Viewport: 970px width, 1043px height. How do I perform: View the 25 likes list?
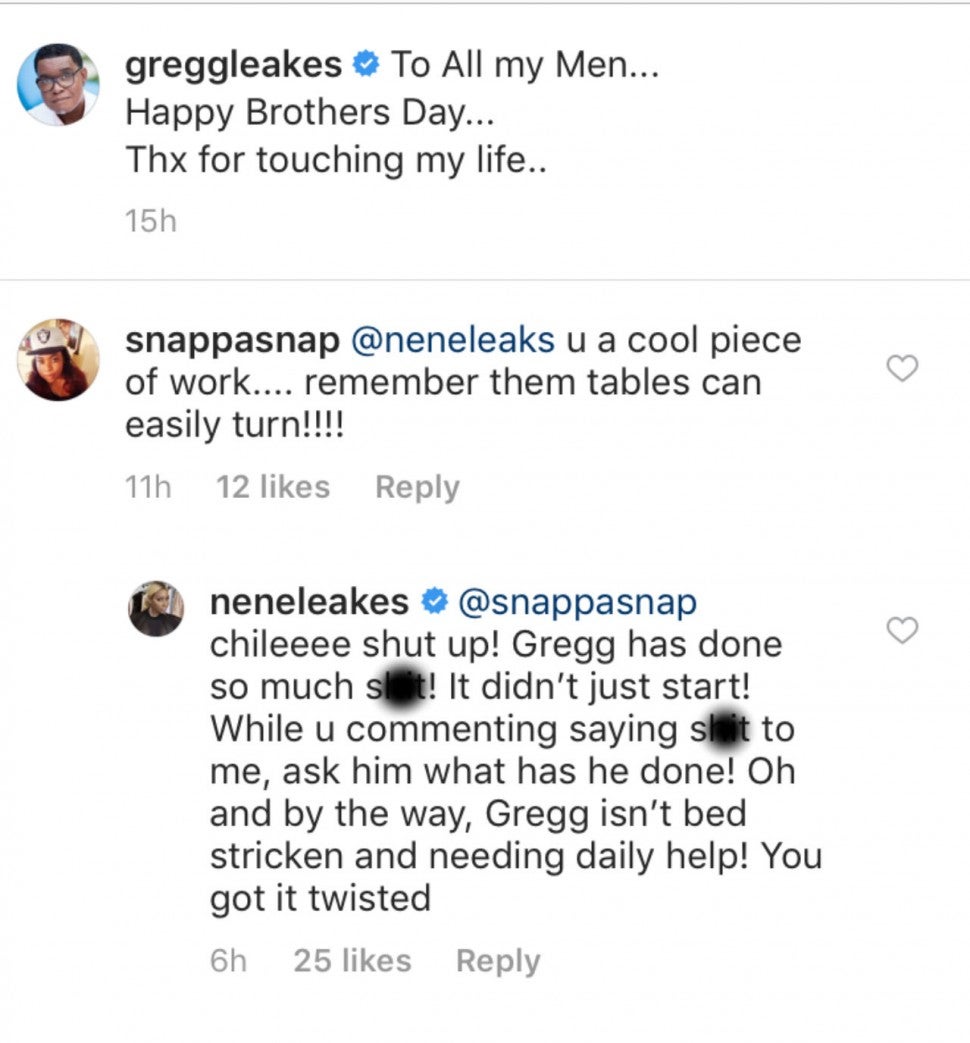click(x=352, y=961)
